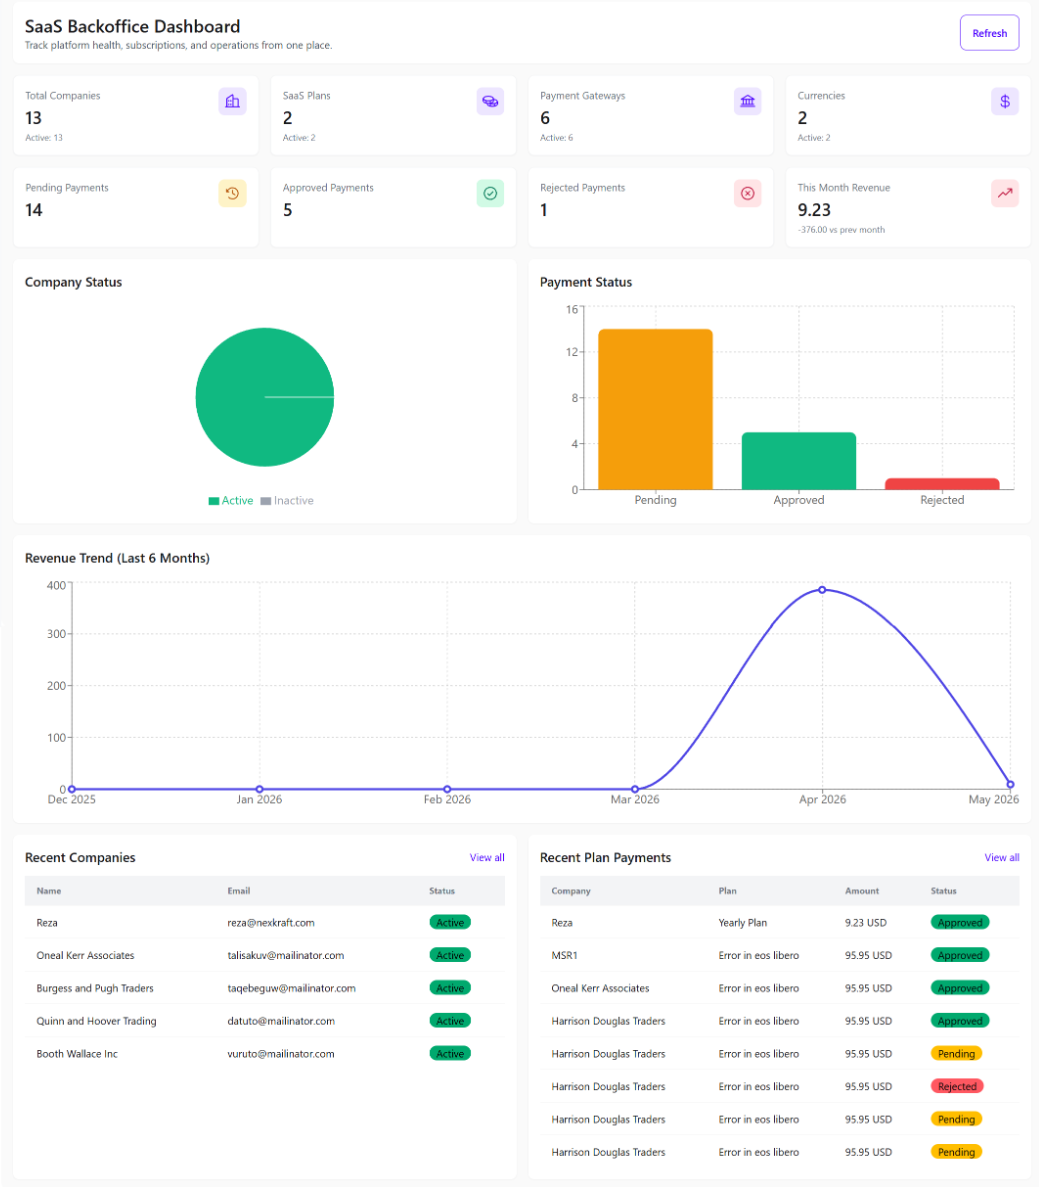Click datuto@mailinator.com email
The image size is (1039, 1187).
(x=281, y=1020)
